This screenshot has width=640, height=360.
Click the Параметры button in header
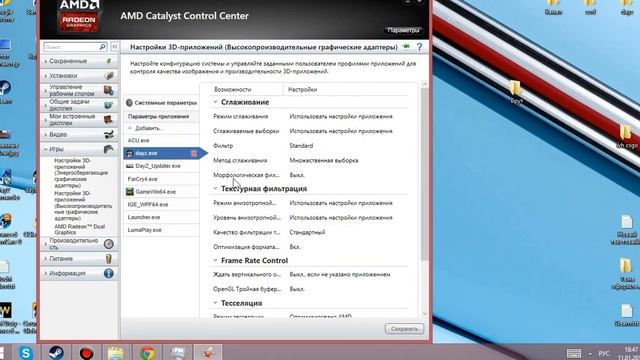tap(403, 30)
